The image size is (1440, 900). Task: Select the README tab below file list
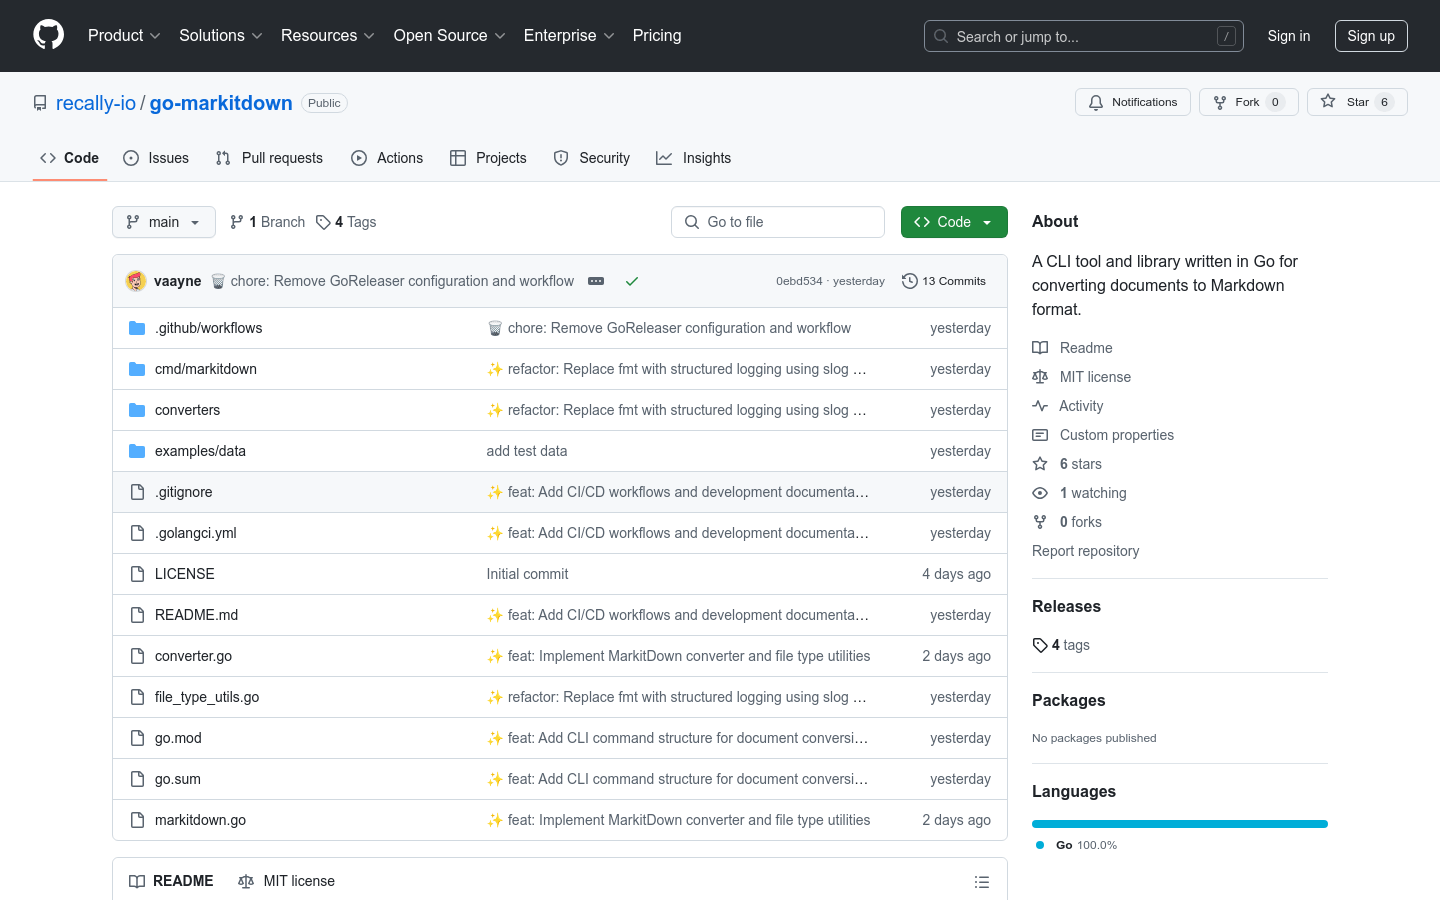tap(171, 881)
